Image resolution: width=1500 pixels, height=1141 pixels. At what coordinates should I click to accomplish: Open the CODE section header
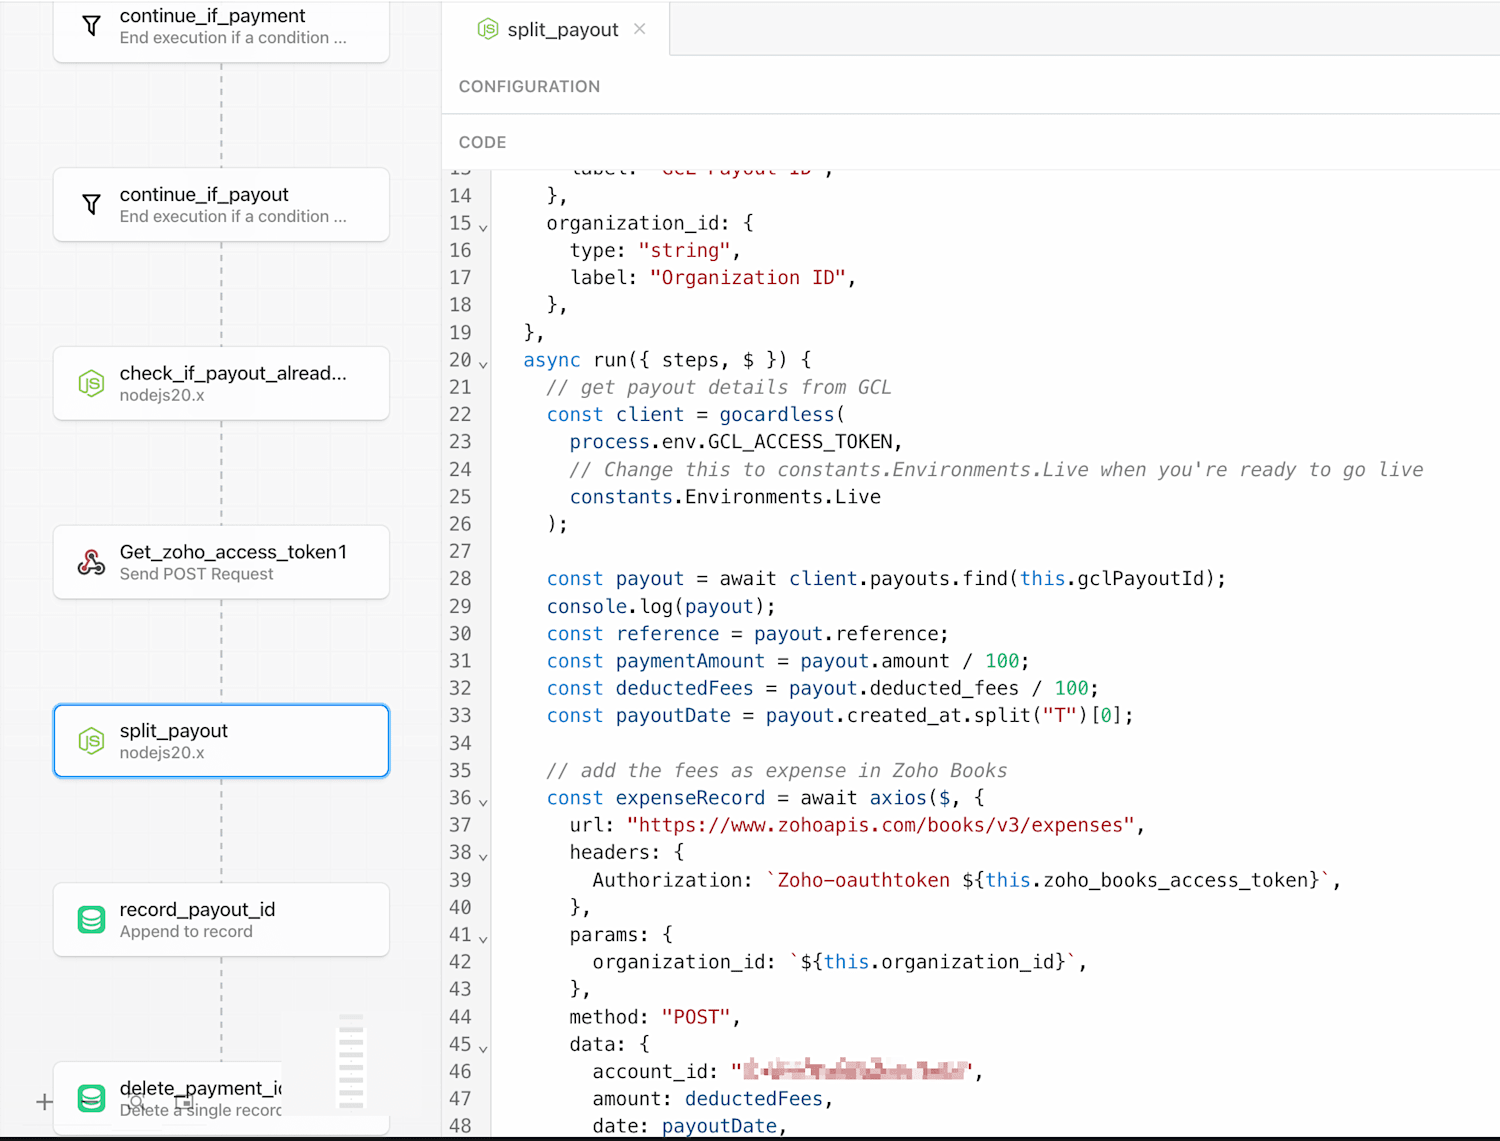coord(483,142)
